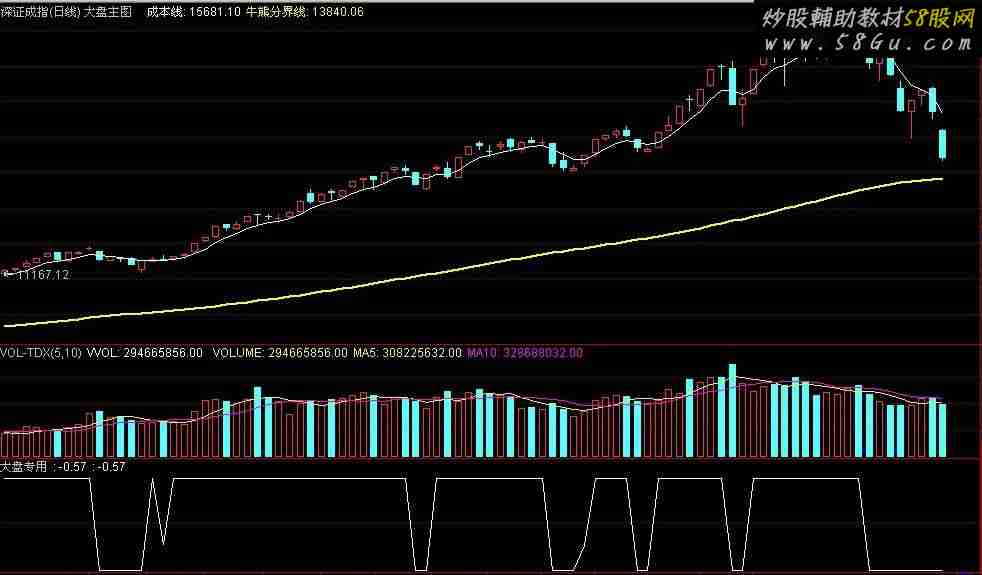Click the MA5: 308225632.00 value
Viewport: 982px width, 575px height.
[x=408, y=353]
